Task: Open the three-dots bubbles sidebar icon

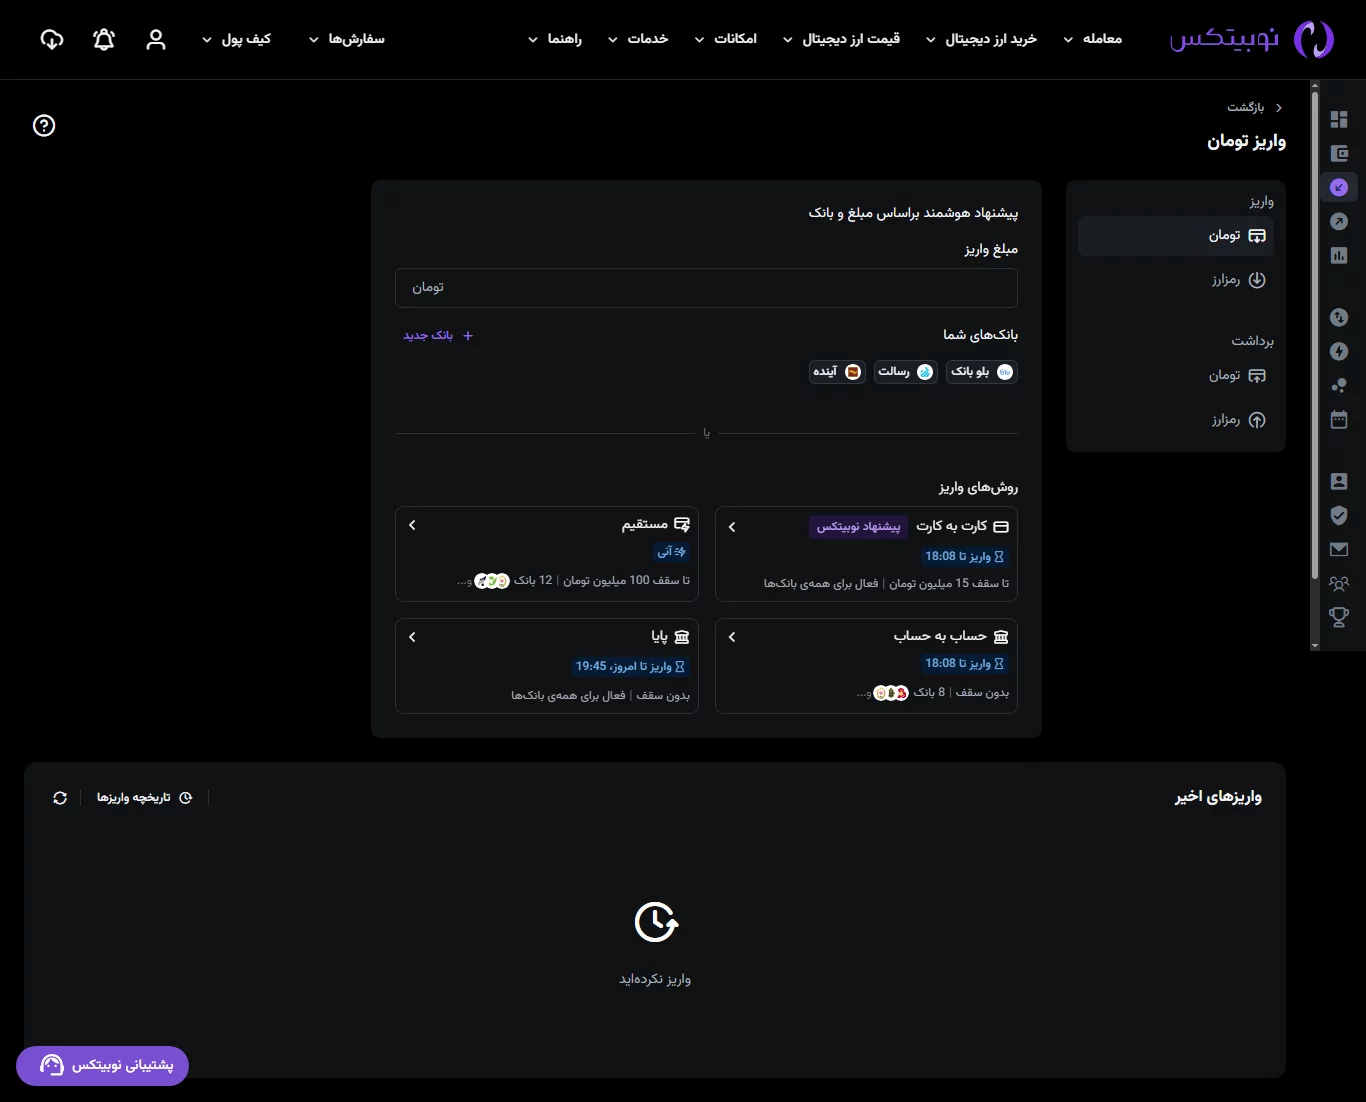Action: pyautogui.click(x=1339, y=386)
